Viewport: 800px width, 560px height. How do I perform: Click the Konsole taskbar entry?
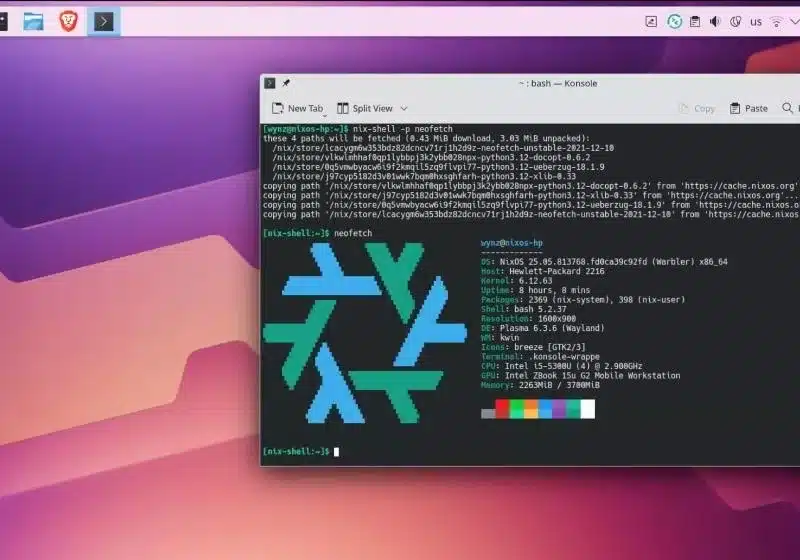104,21
